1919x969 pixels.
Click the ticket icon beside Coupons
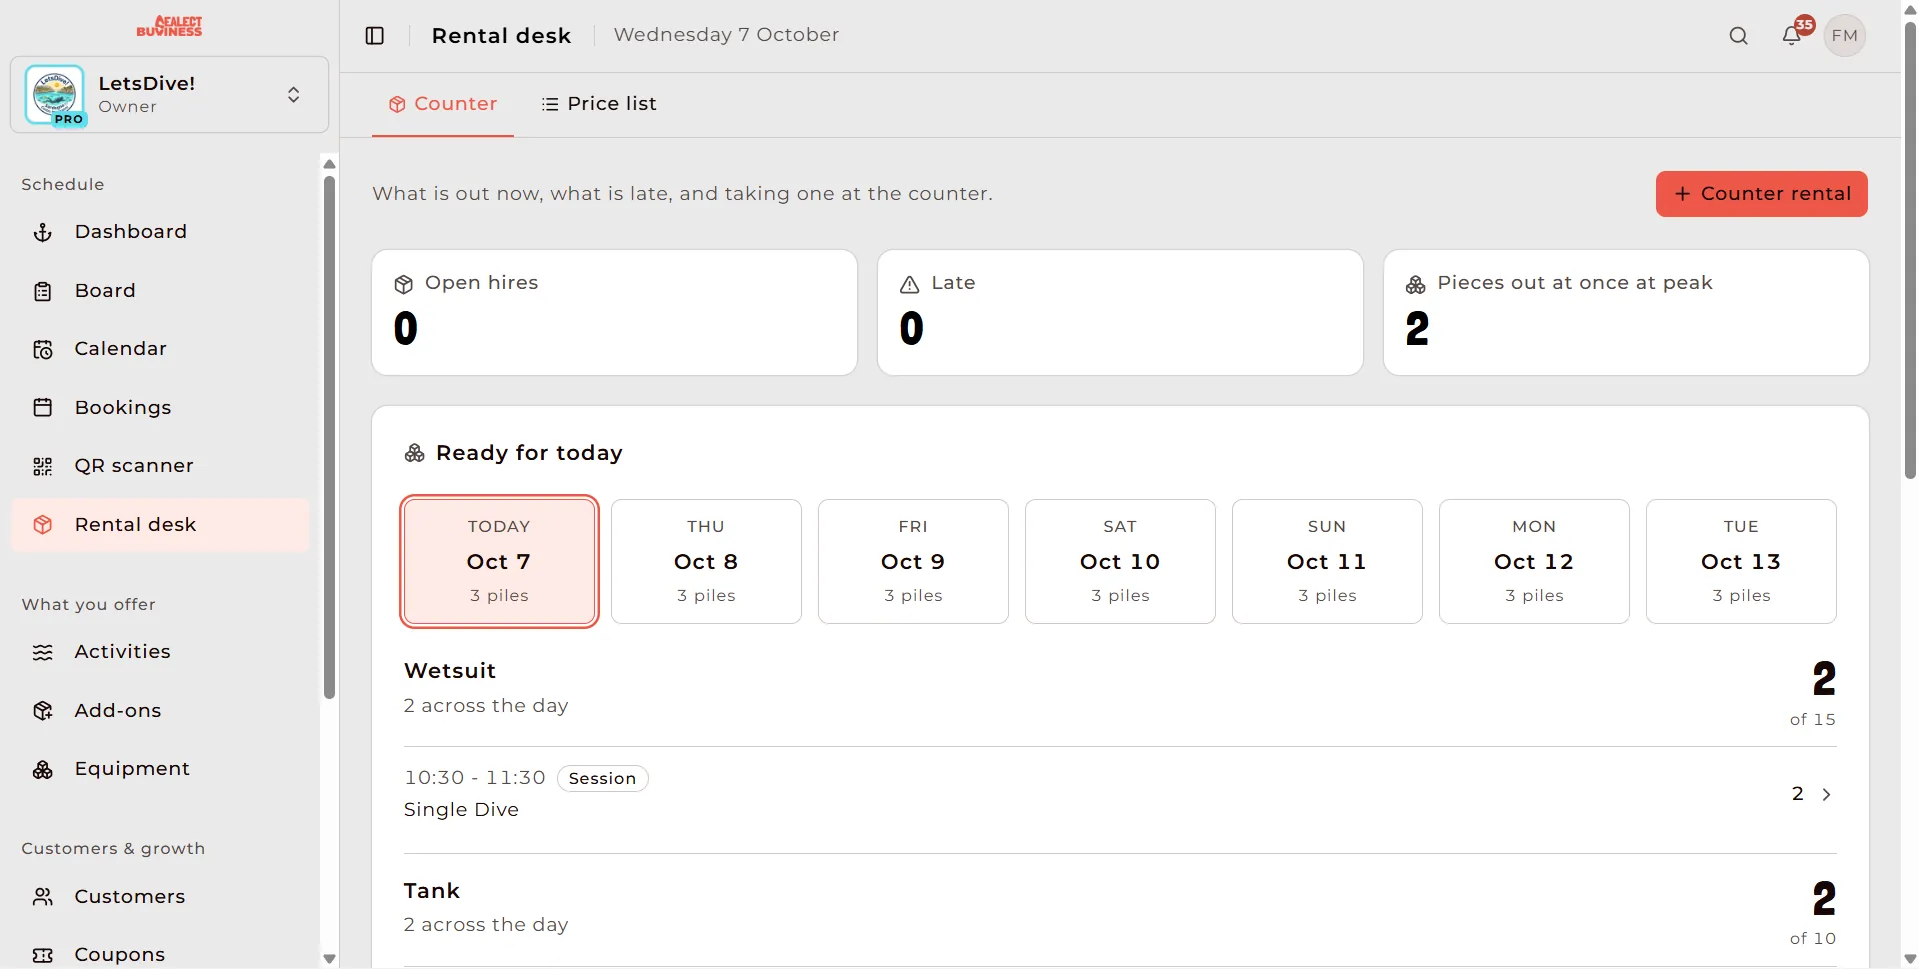[x=43, y=955]
